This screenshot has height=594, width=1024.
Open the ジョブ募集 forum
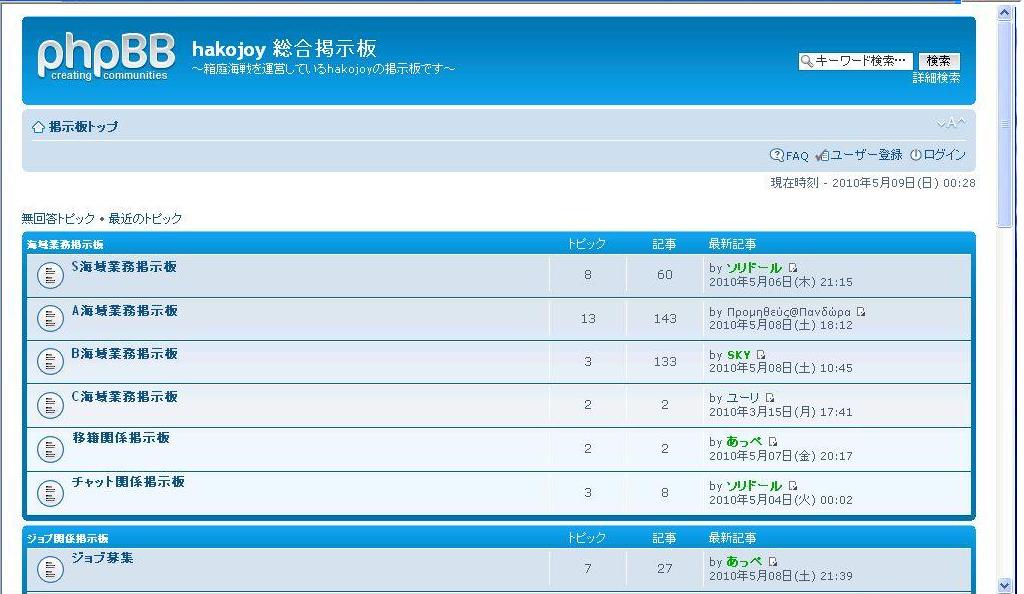[x=103, y=558]
